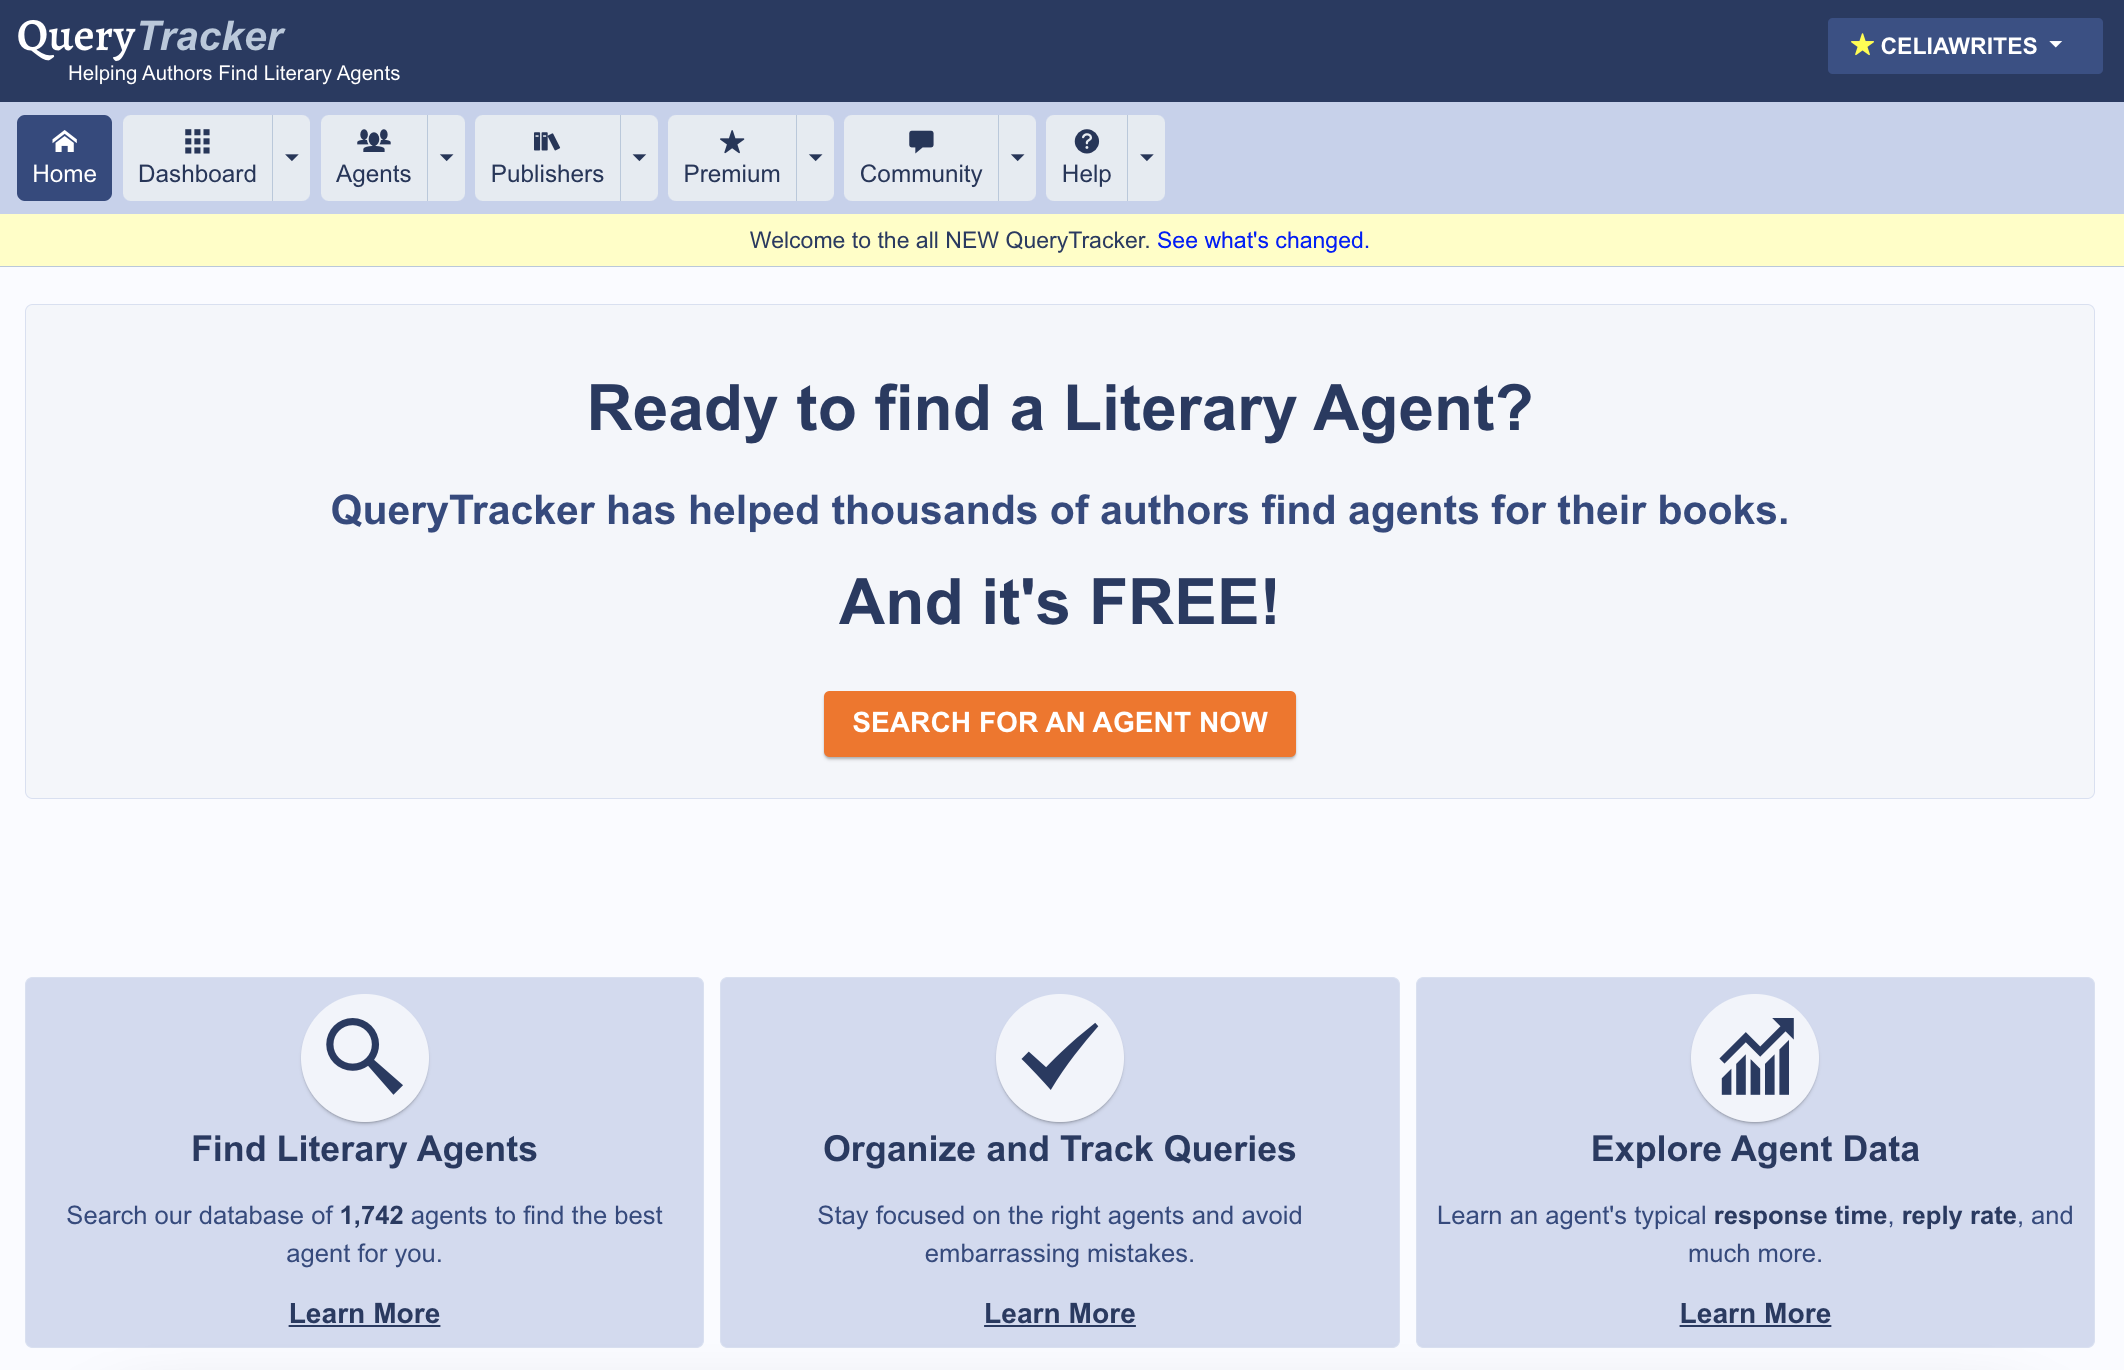This screenshot has height=1370, width=2124.
Task: Expand the Dashboard dropdown arrow
Action: (x=291, y=158)
